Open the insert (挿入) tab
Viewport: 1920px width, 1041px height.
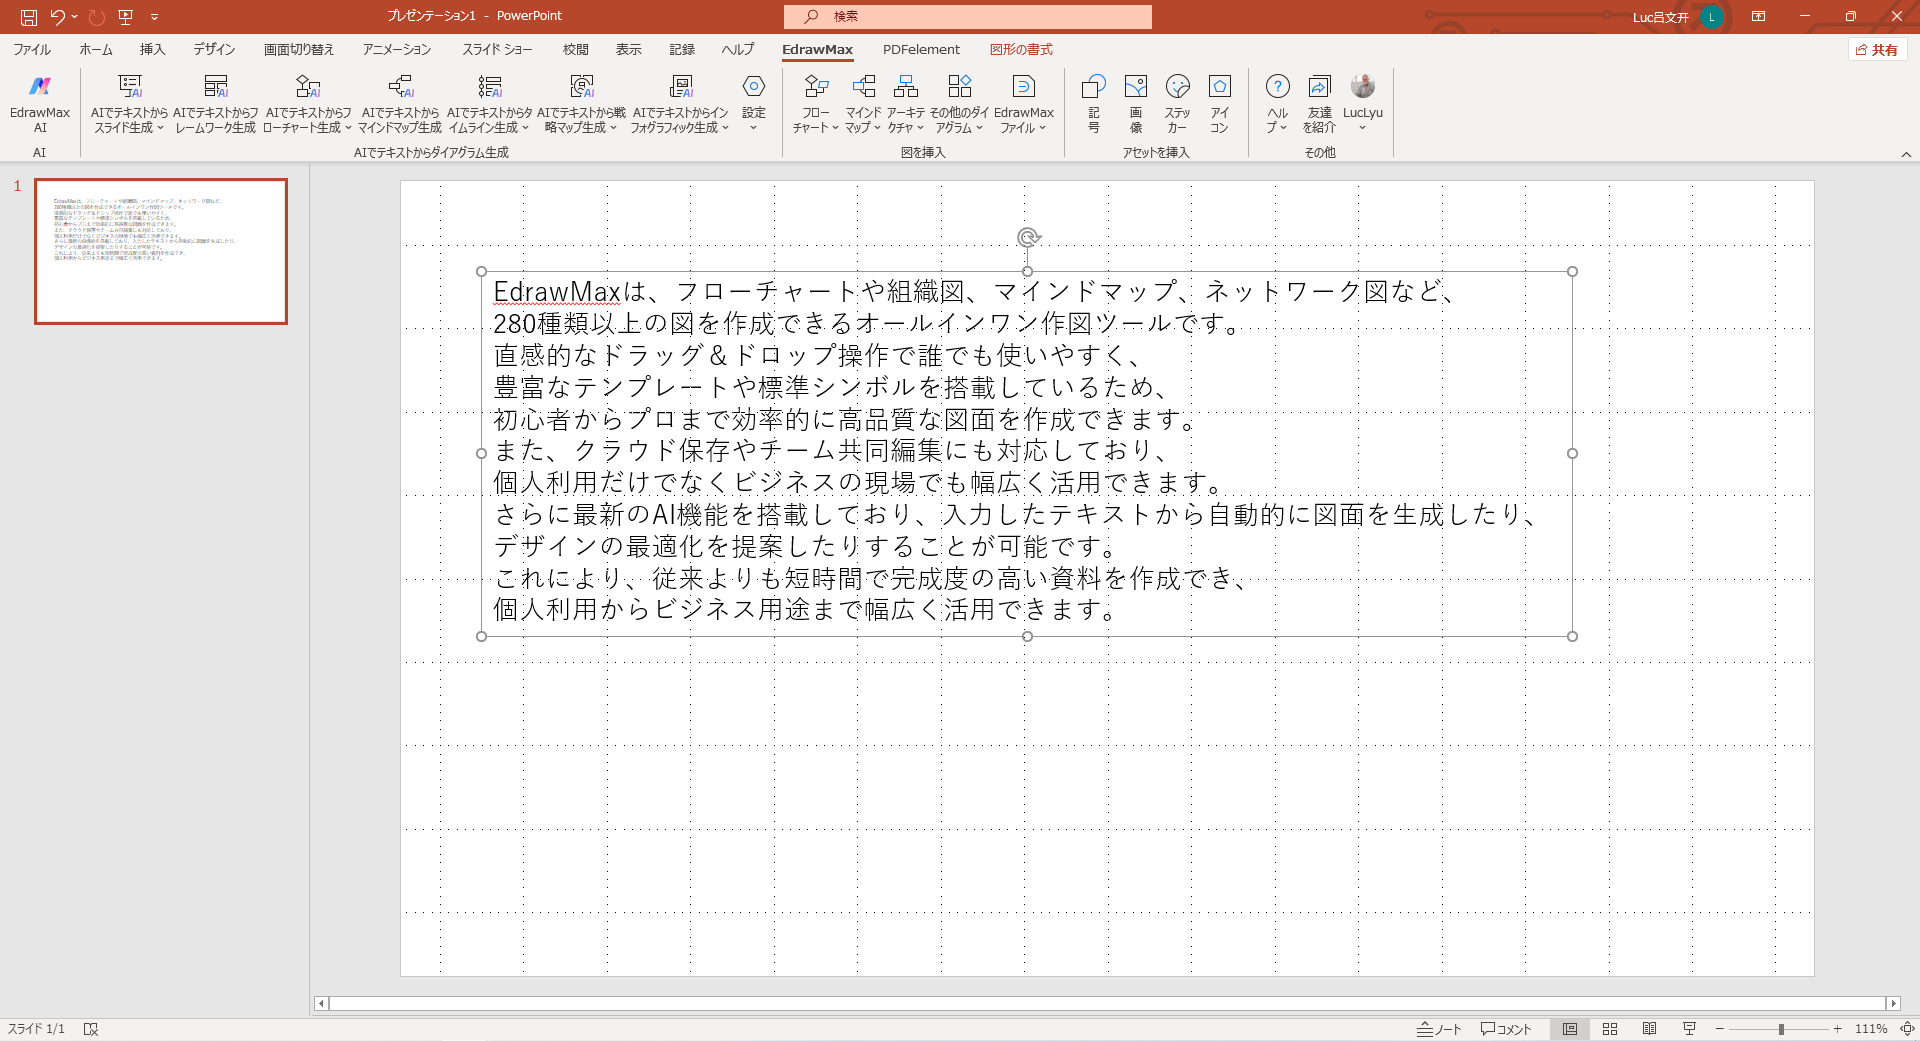click(152, 50)
